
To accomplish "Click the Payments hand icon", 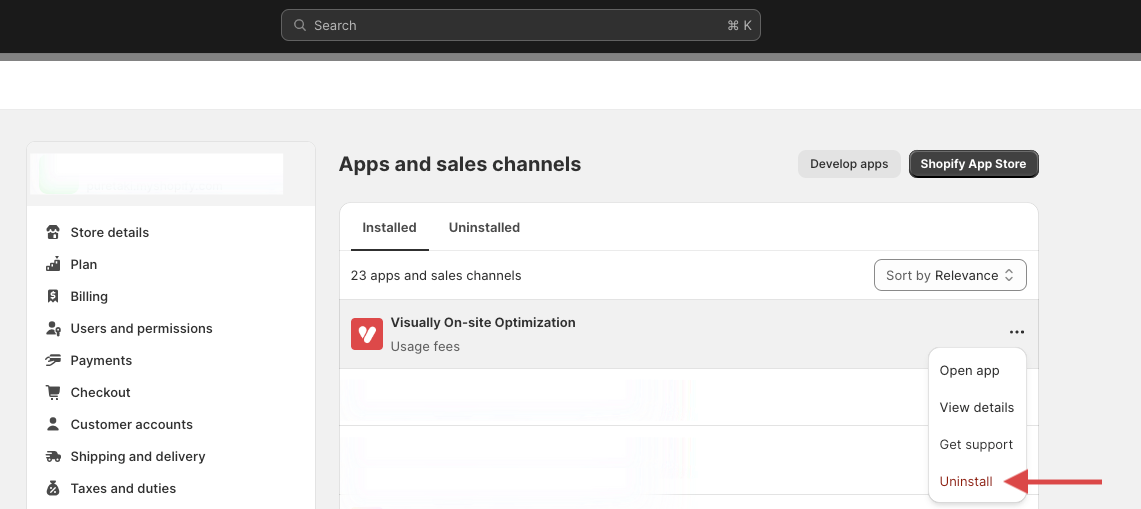I will [x=52, y=360].
